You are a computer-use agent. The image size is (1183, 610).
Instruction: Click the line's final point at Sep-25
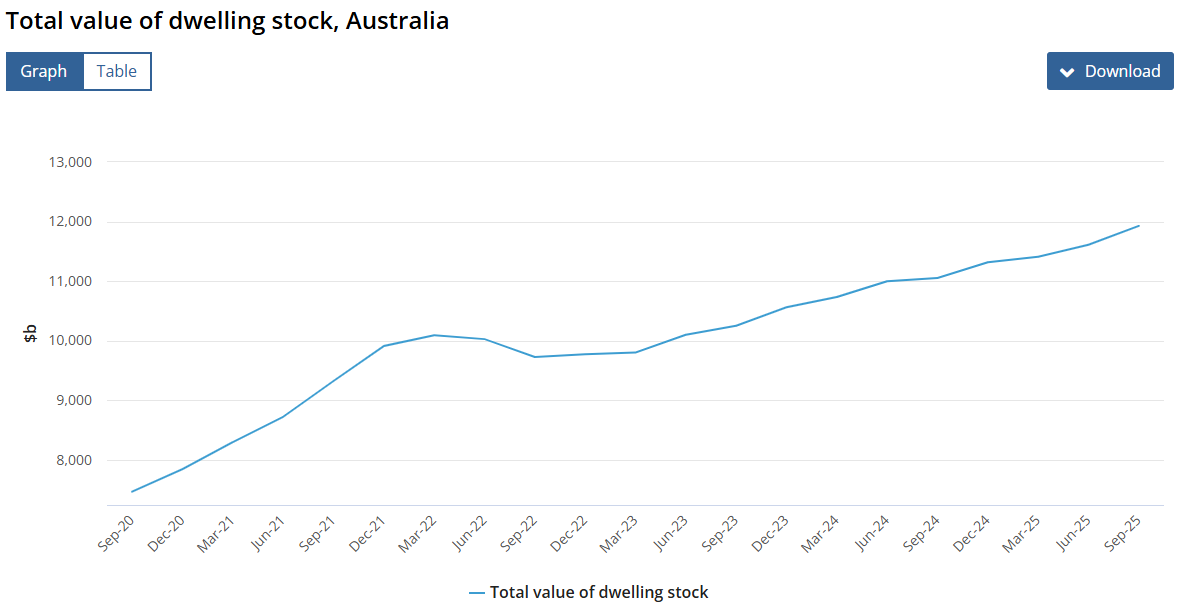pos(1139,226)
